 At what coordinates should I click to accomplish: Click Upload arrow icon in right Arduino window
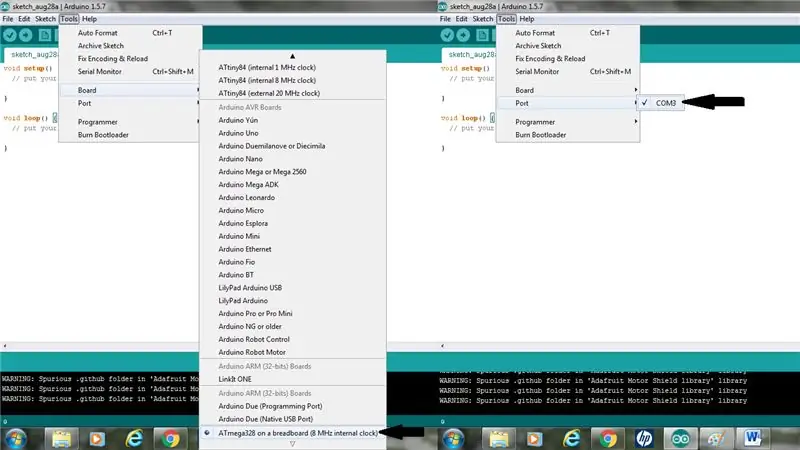click(x=463, y=35)
